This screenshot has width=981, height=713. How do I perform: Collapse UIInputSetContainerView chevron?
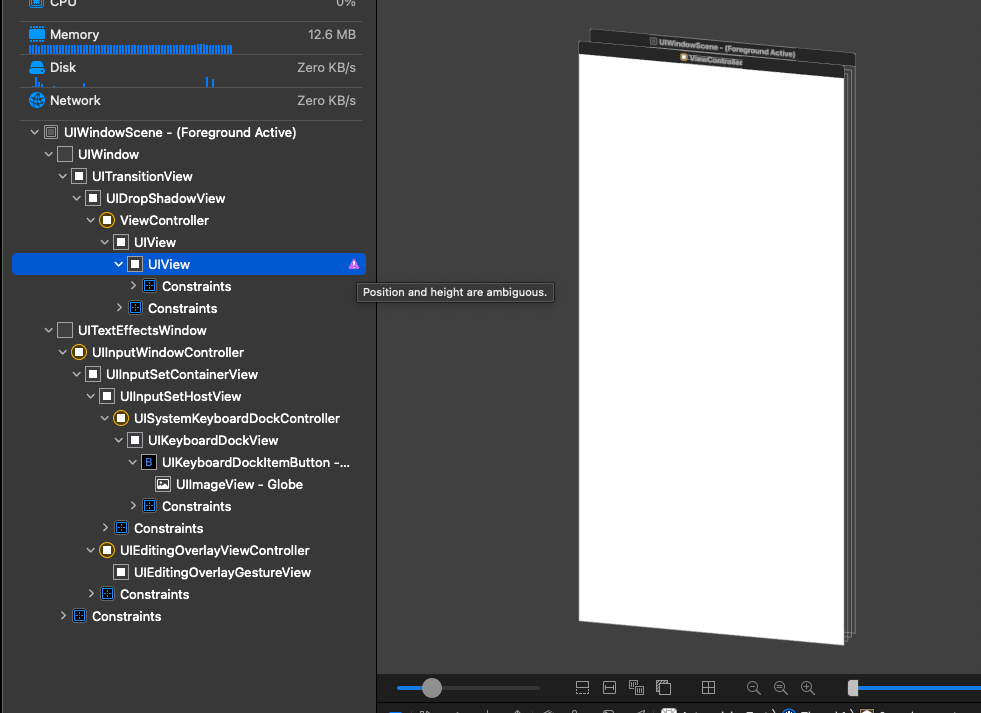[x=77, y=374]
